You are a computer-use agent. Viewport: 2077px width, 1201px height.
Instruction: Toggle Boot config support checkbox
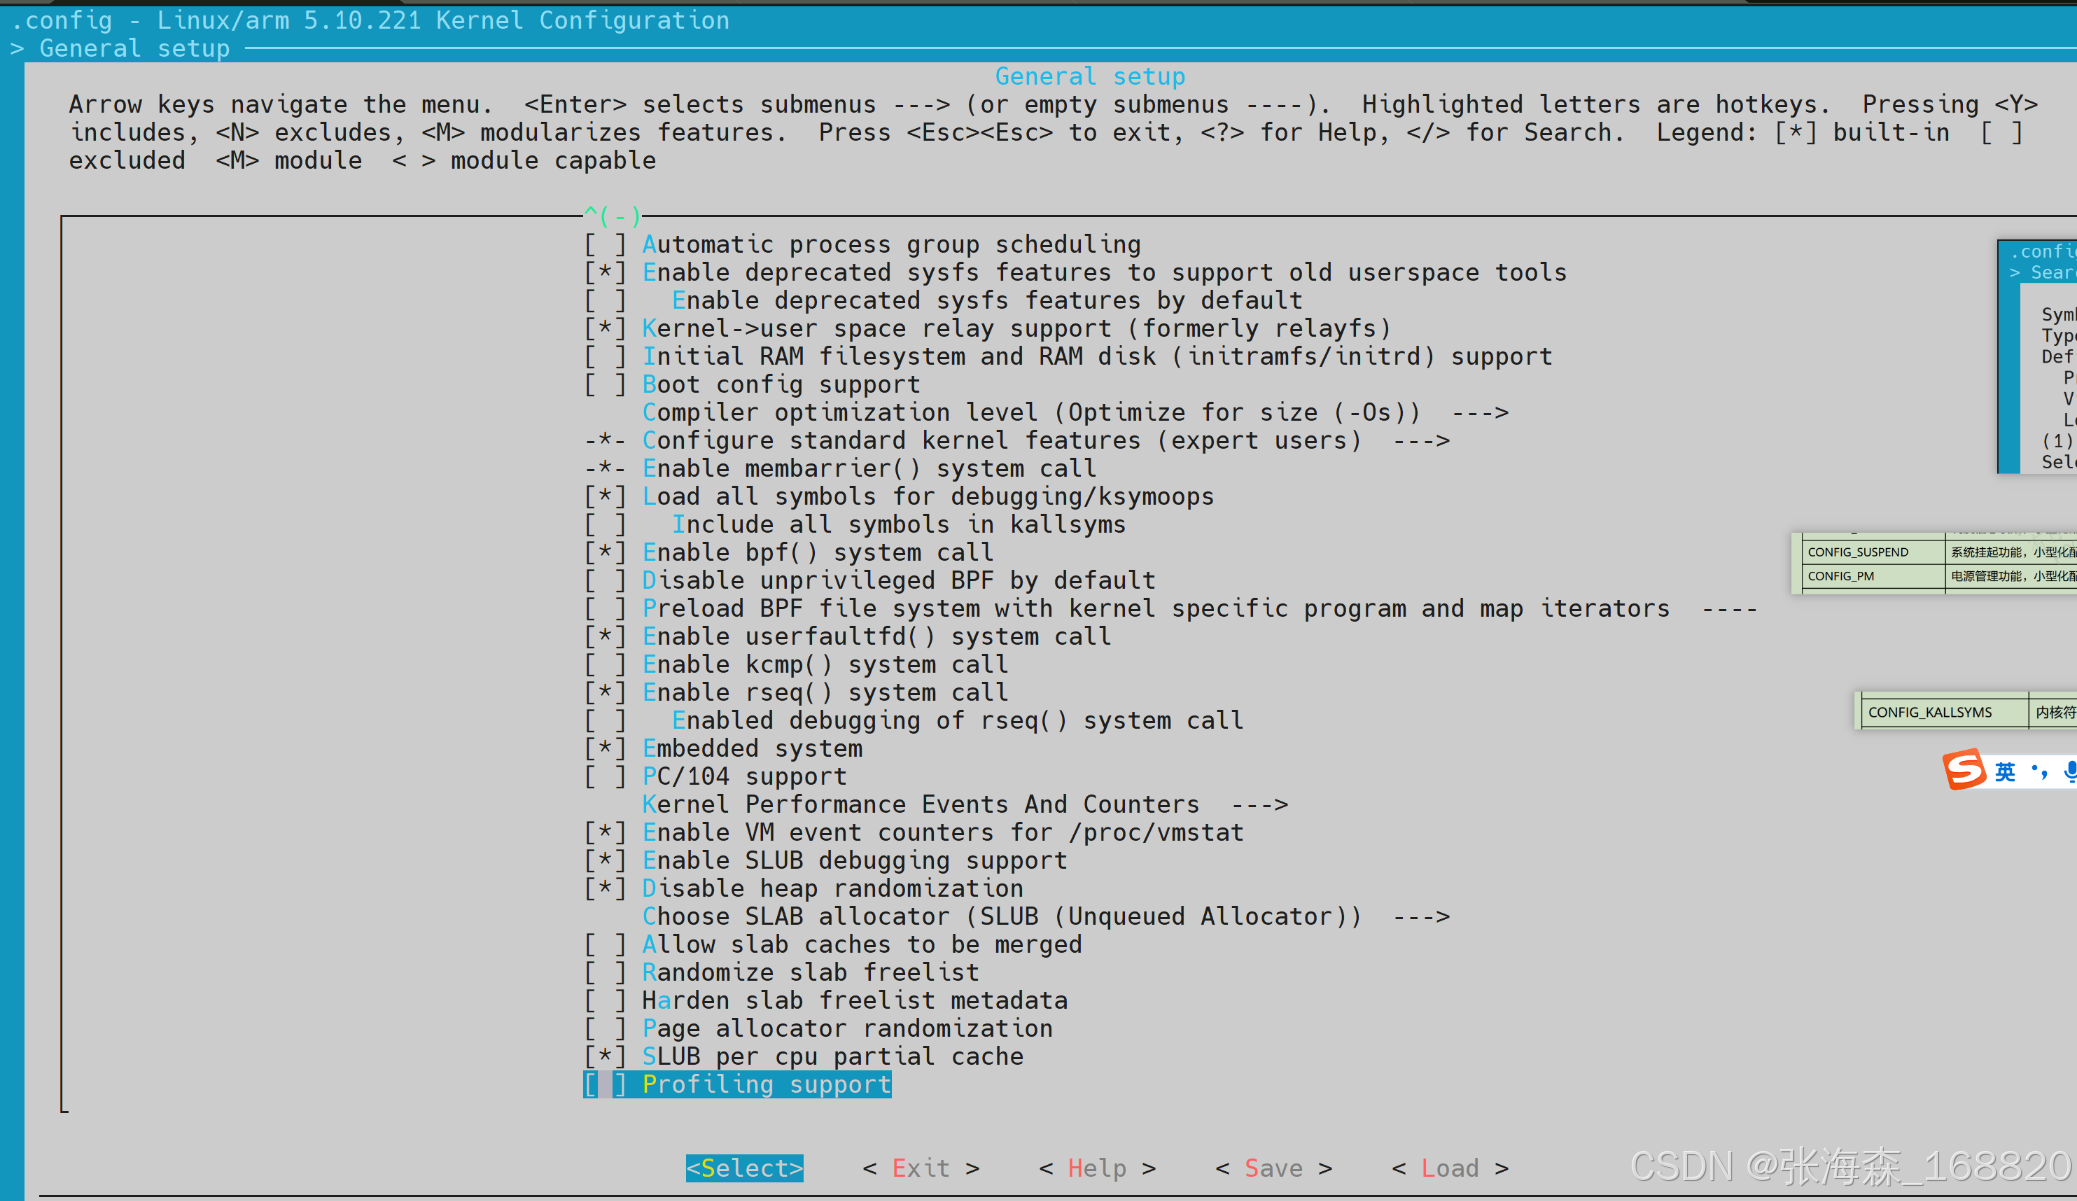[605, 385]
